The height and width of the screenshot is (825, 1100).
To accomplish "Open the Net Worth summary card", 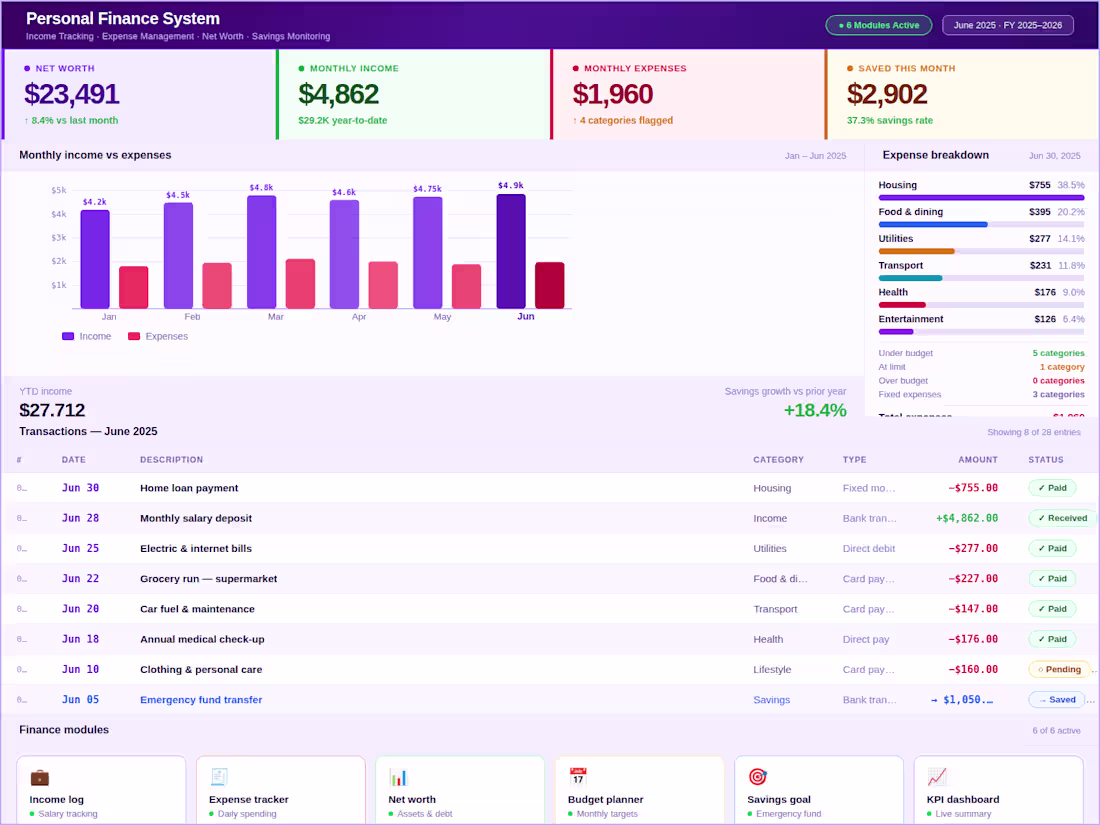I will click(140, 94).
